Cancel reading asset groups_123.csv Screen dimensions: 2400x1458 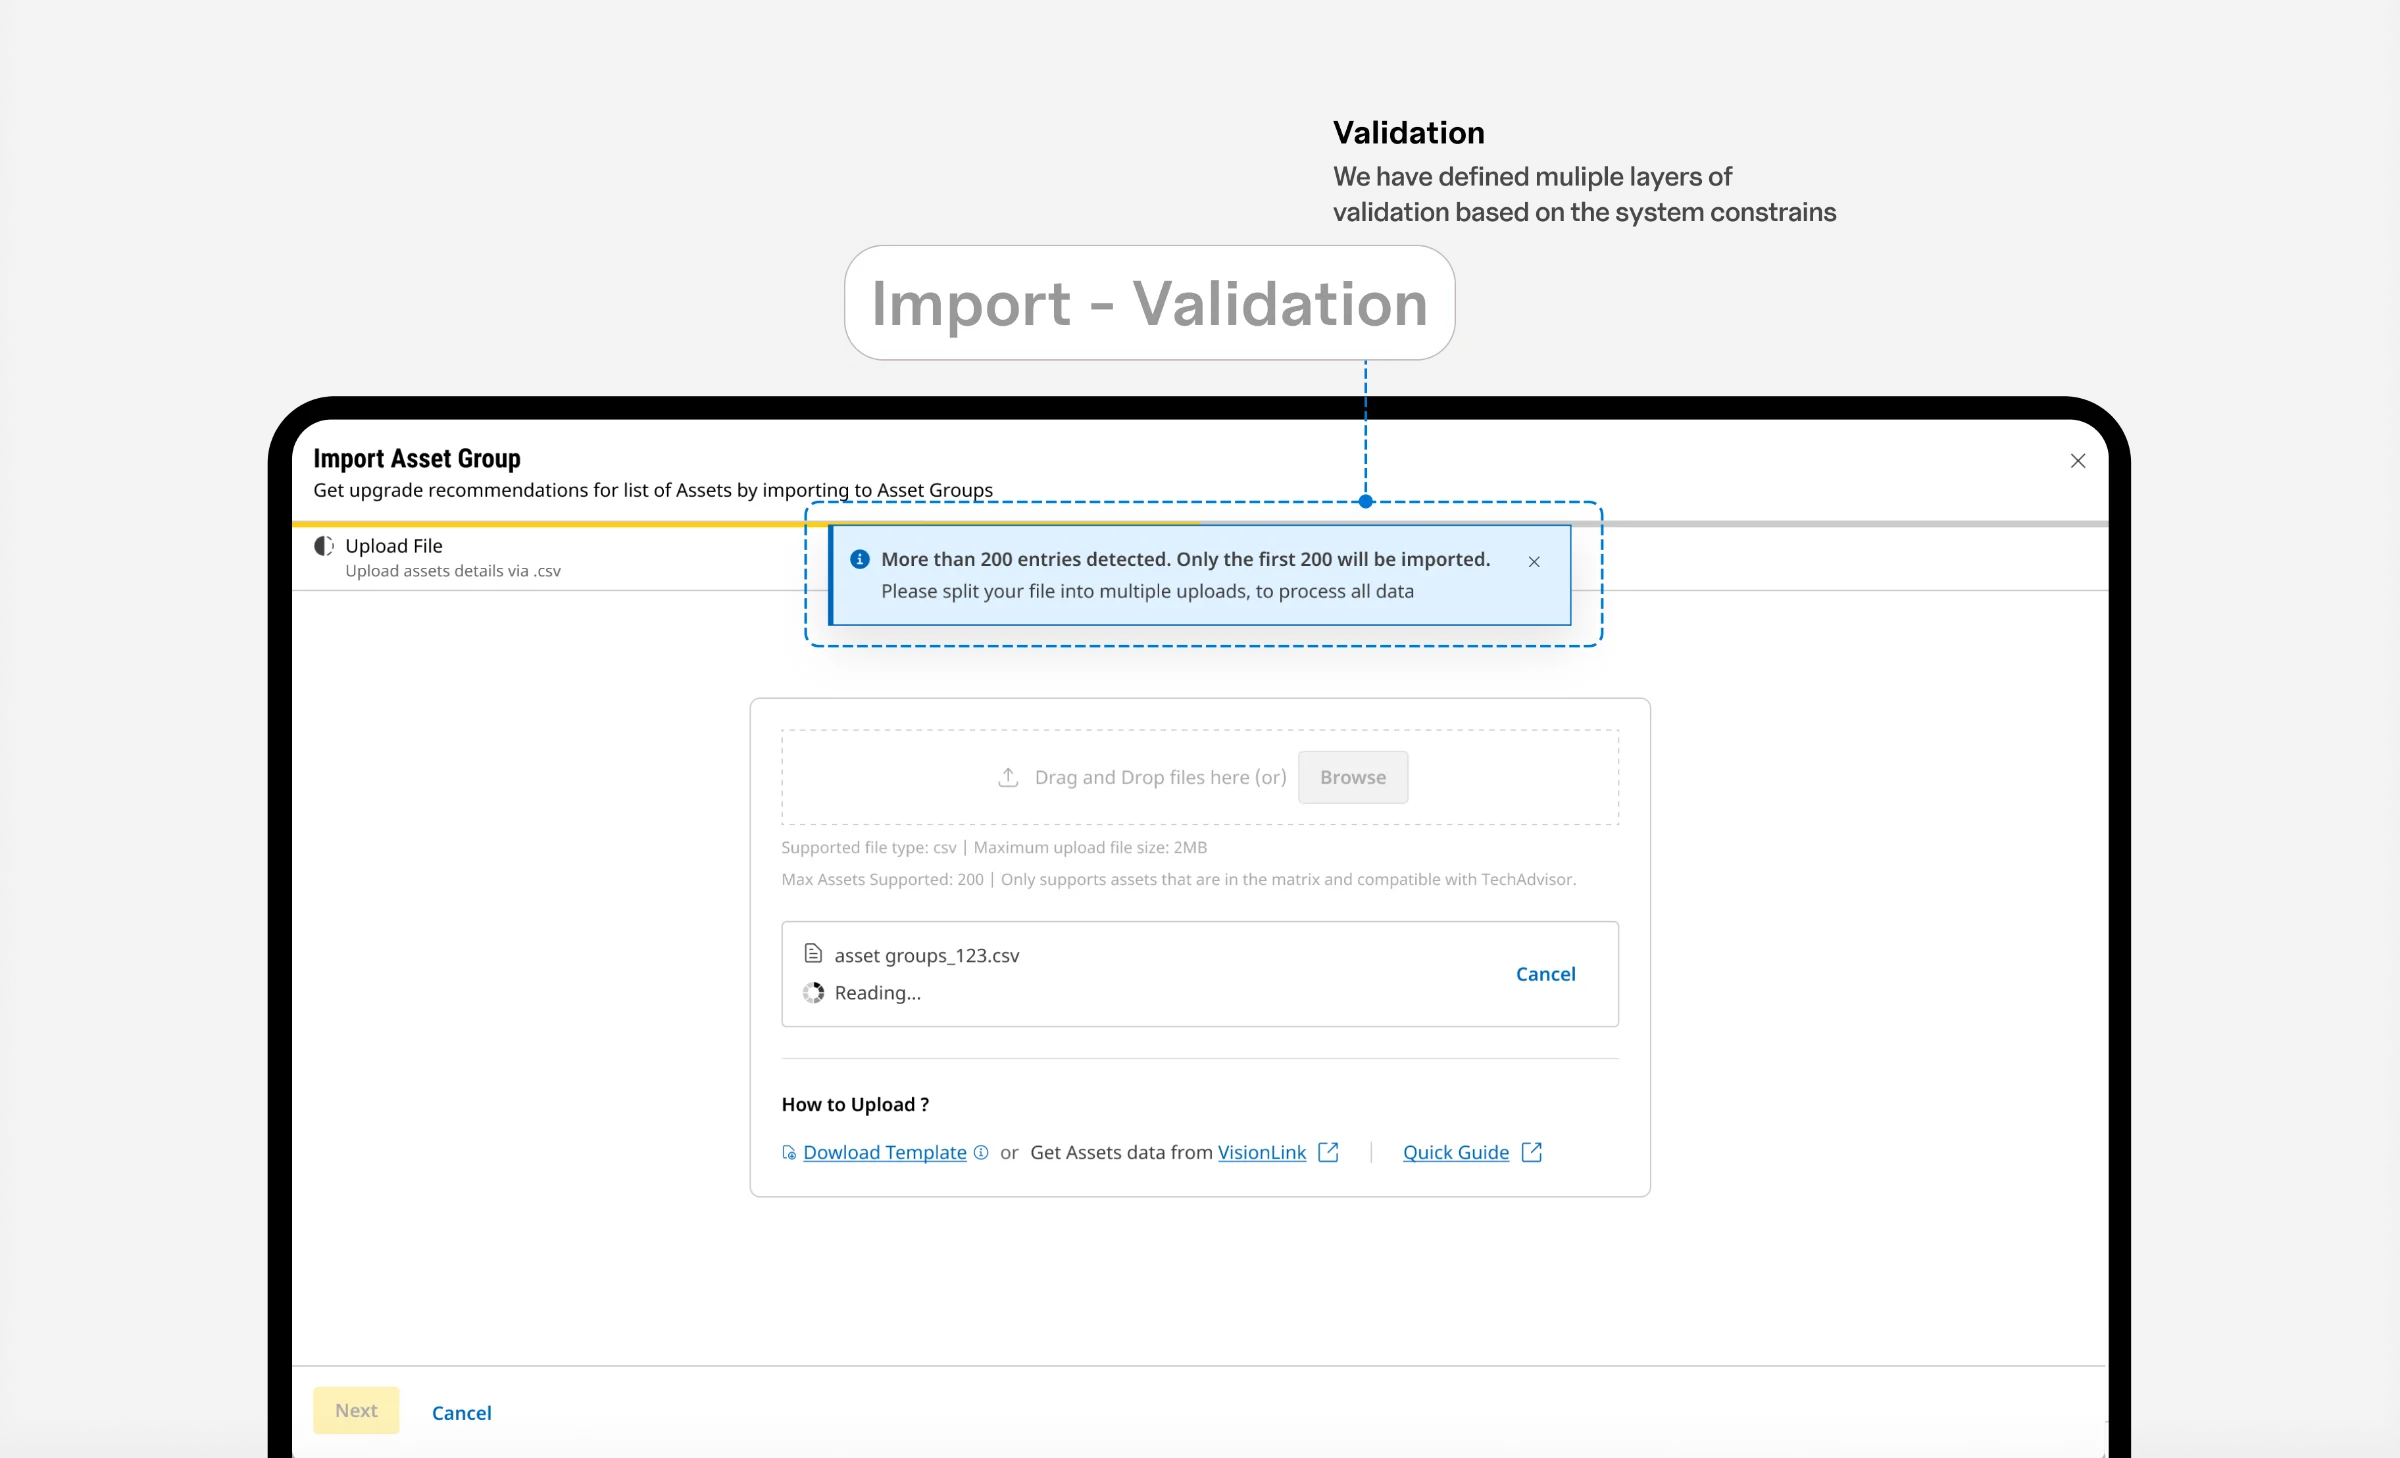pos(1545,974)
